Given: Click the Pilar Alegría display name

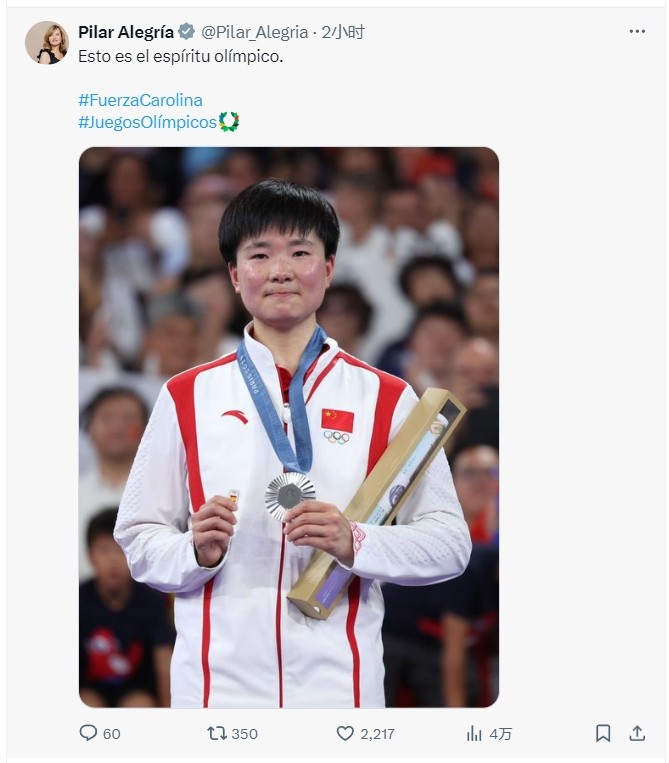Looking at the screenshot, I should coord(126,32).
